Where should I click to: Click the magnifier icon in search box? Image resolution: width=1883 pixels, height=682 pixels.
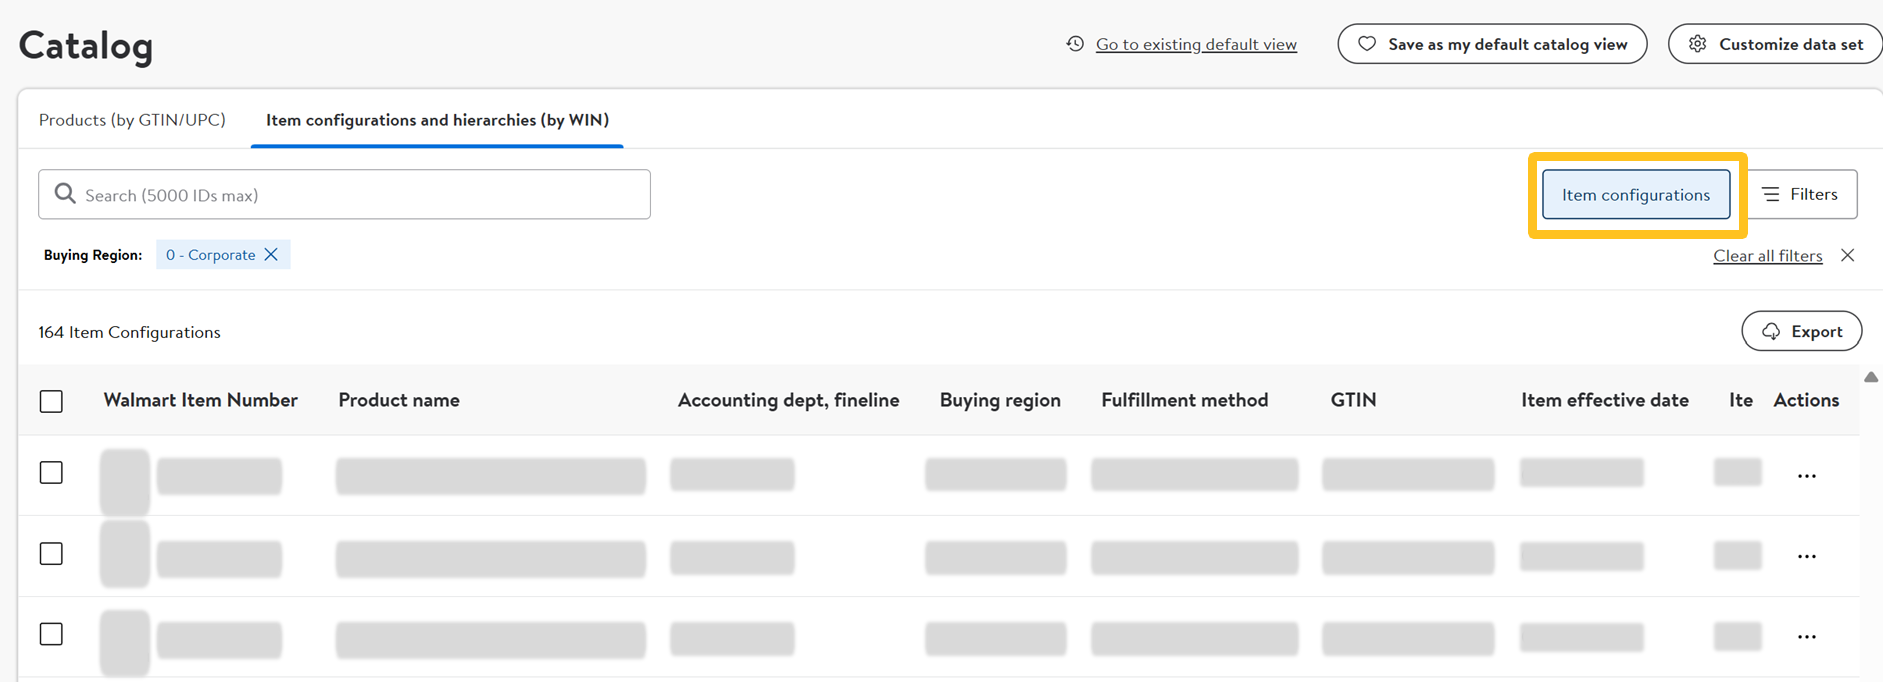pyautogui.click(x=65, y=194)
